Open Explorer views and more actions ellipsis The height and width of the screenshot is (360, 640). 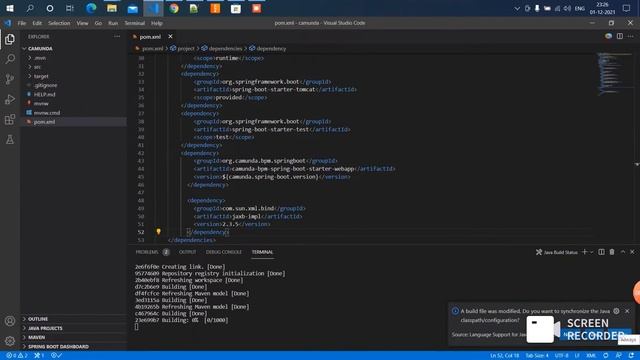pos(117,36)
